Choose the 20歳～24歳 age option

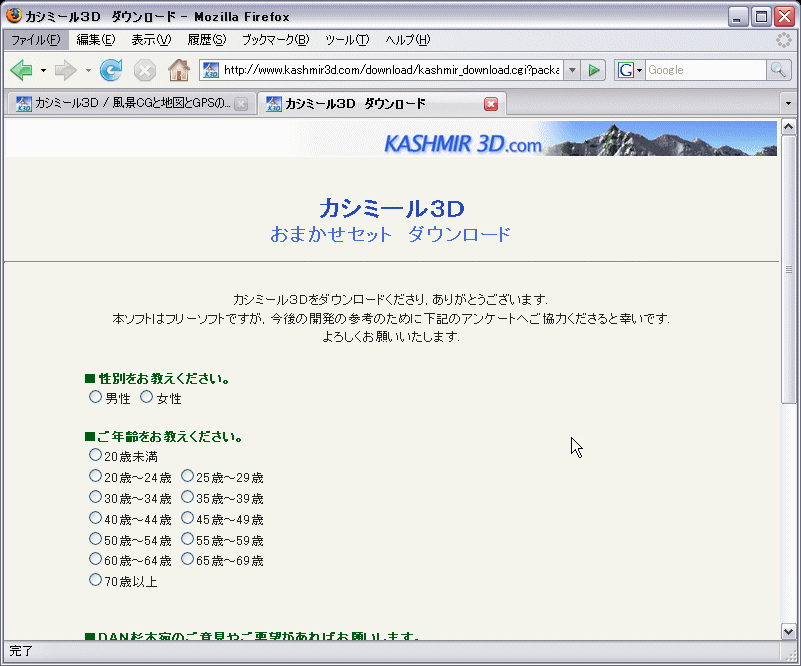click(x=95, y=476)
